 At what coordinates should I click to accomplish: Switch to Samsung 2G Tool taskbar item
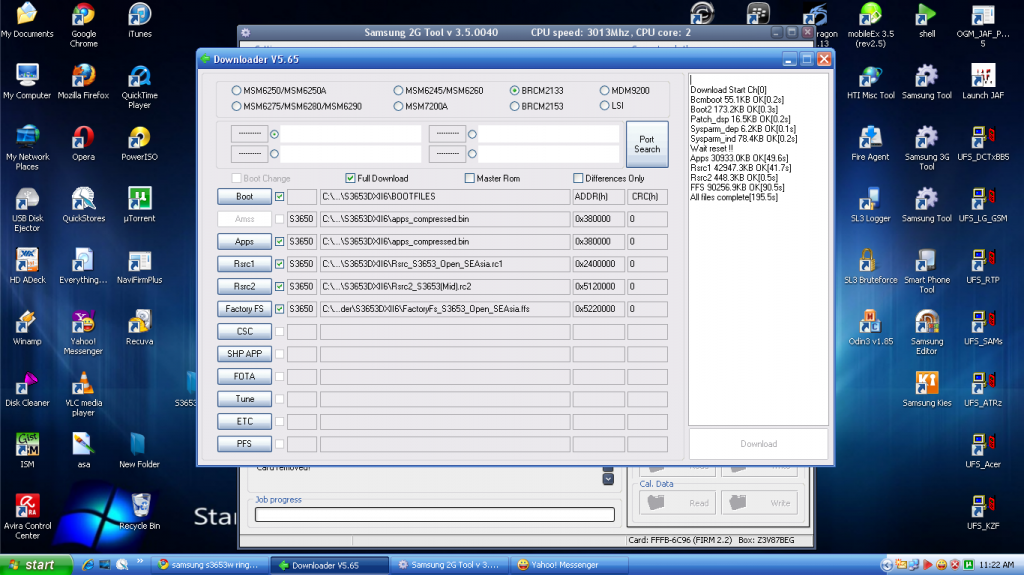click(x=449, y=565)
